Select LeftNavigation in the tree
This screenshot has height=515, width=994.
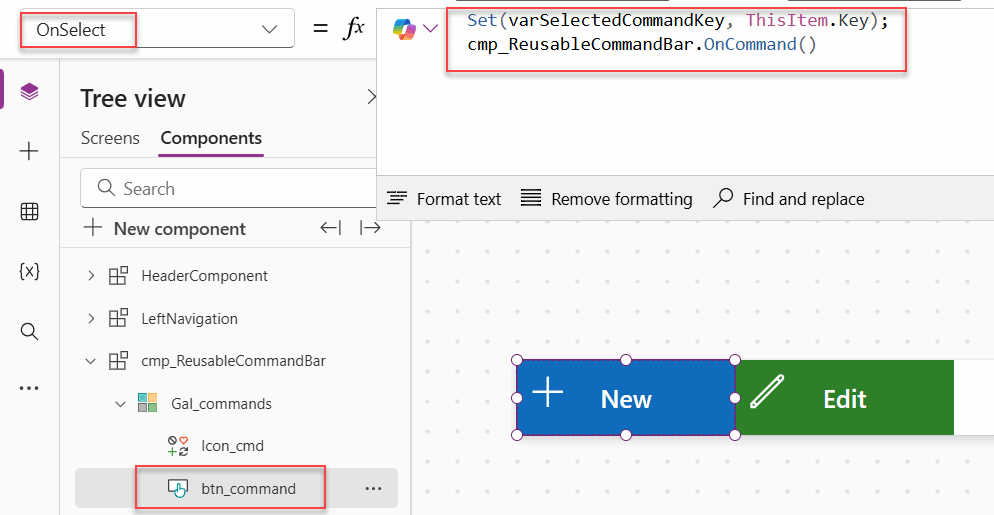point(189,318)
